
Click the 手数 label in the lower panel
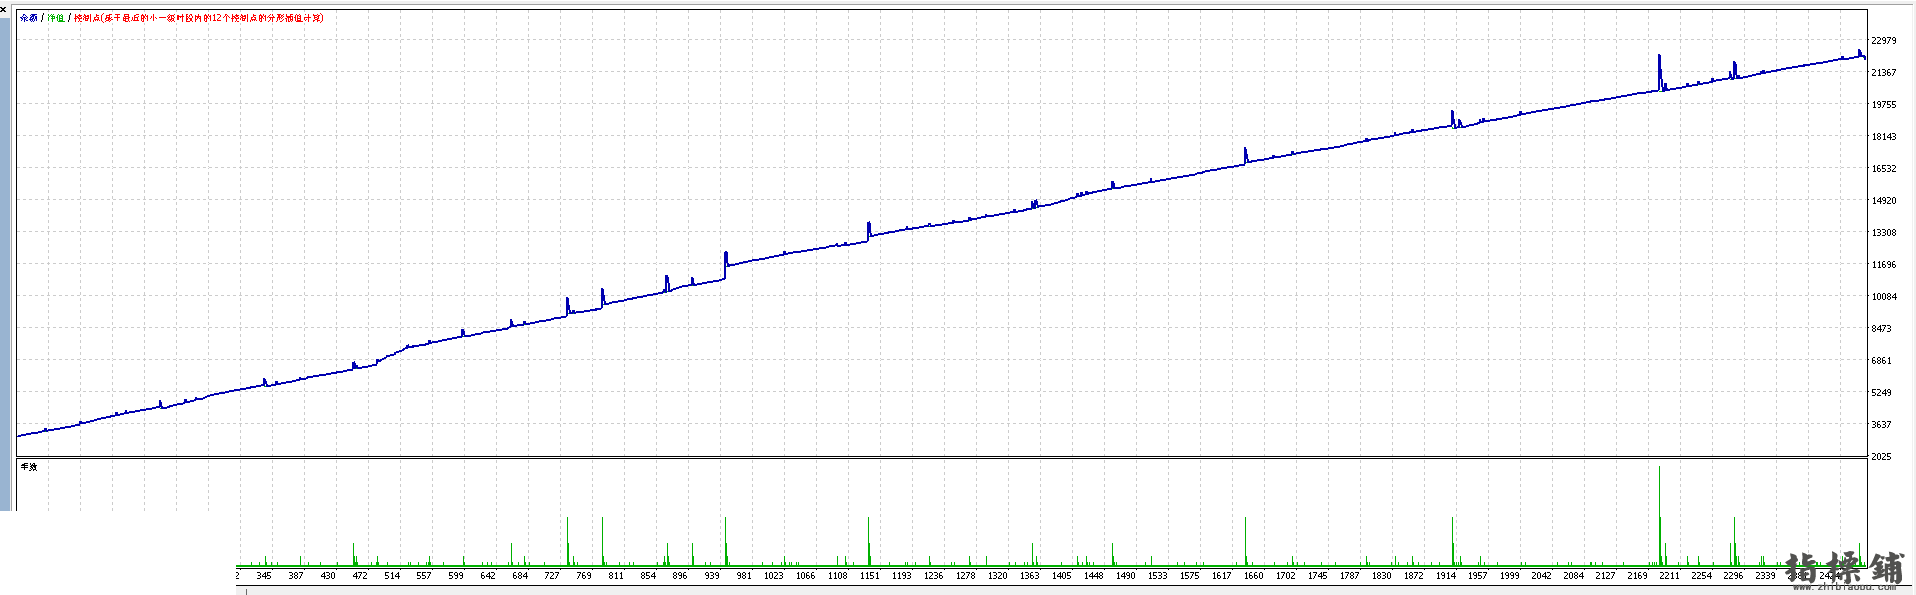coord(29,467)
